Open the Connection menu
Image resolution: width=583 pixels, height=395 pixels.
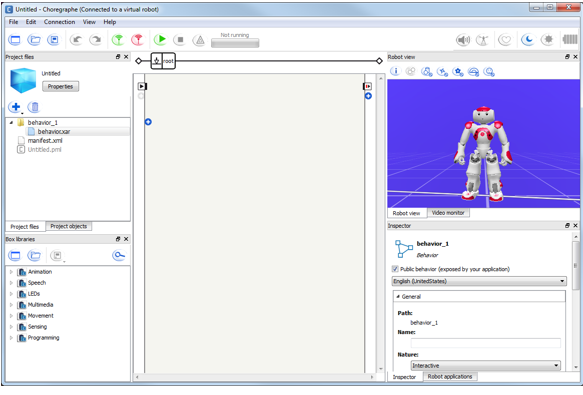(x=59, y=22)
